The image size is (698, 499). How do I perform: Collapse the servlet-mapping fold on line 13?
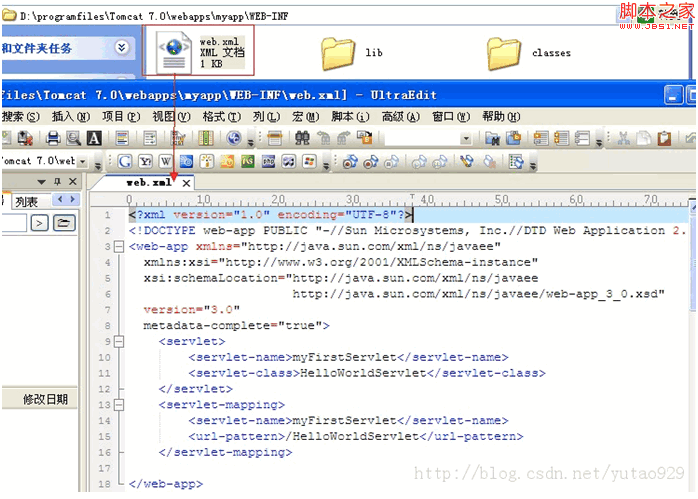pyautogui.click(x=120, y=405)
